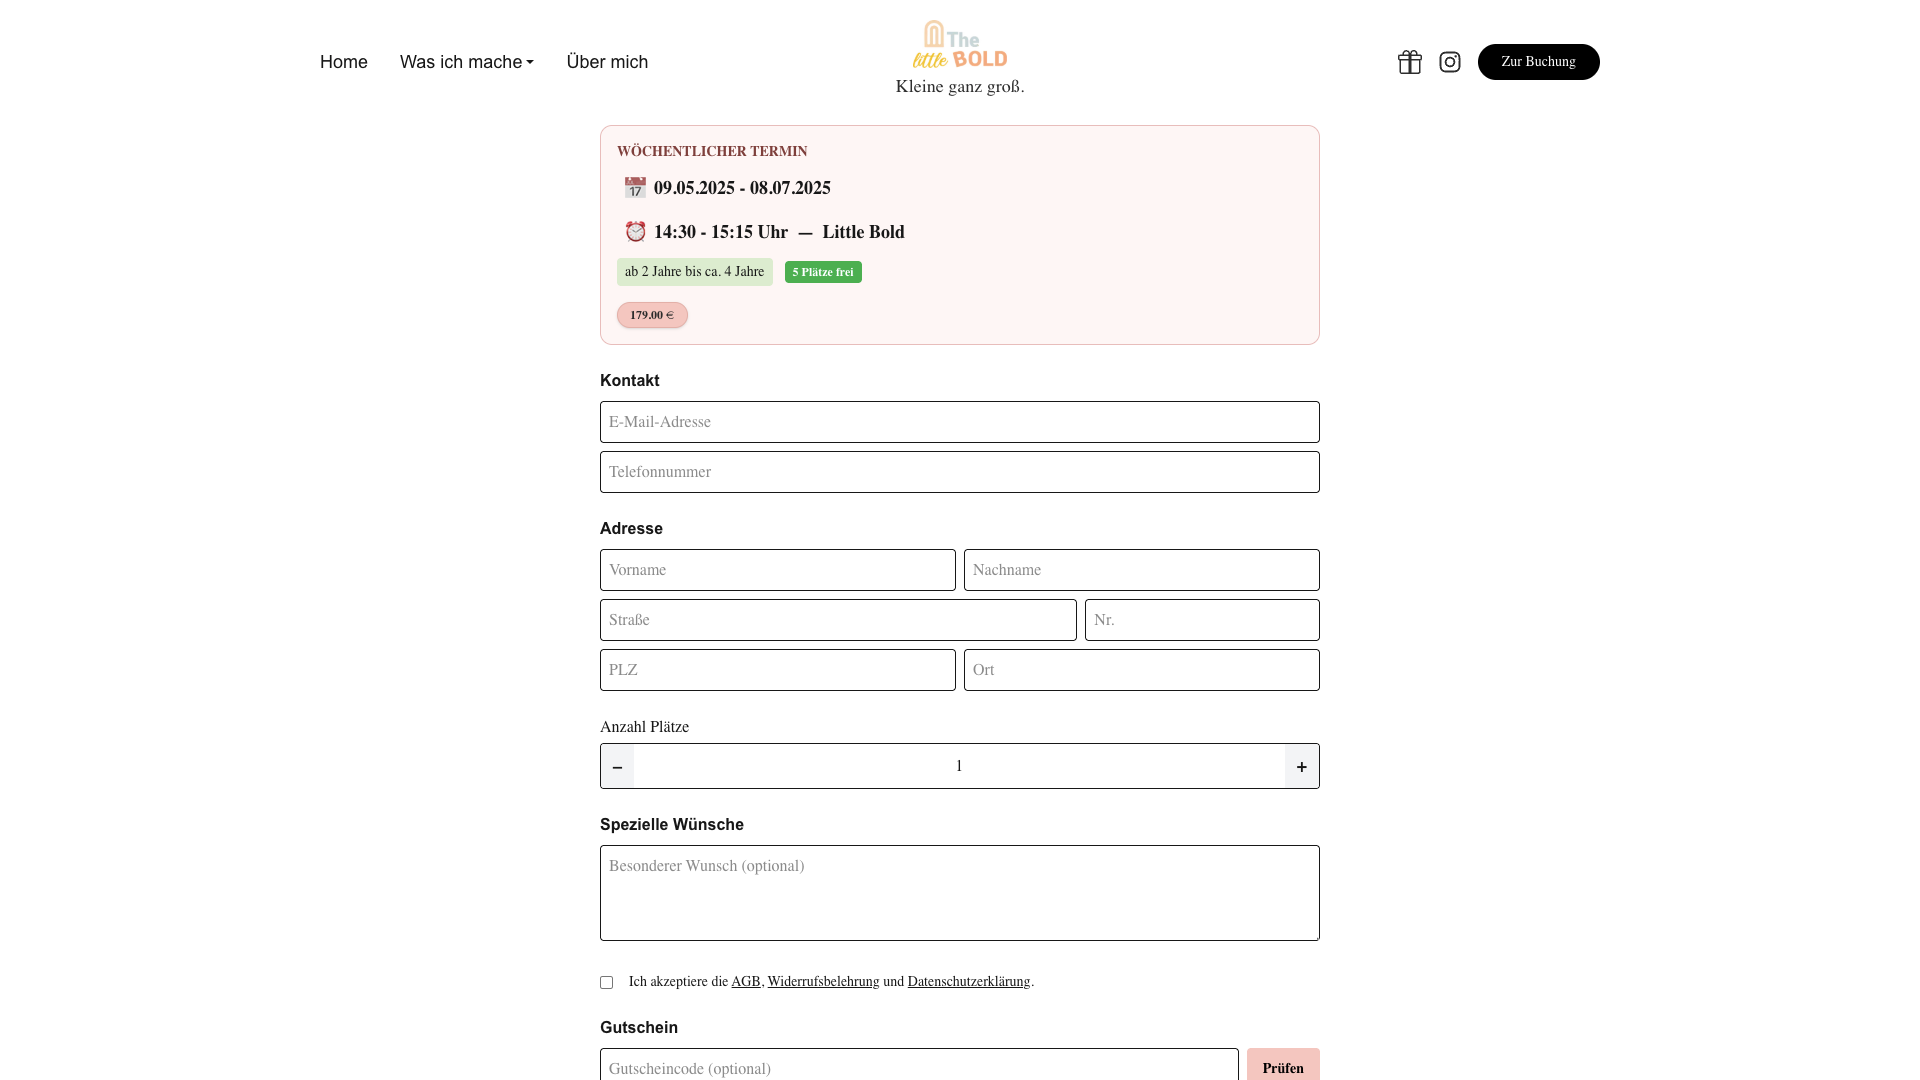This screenshot has height=1080, width=1920.
Task: Click the Besonderer Wunsch textarea
Action: point(960,893)
